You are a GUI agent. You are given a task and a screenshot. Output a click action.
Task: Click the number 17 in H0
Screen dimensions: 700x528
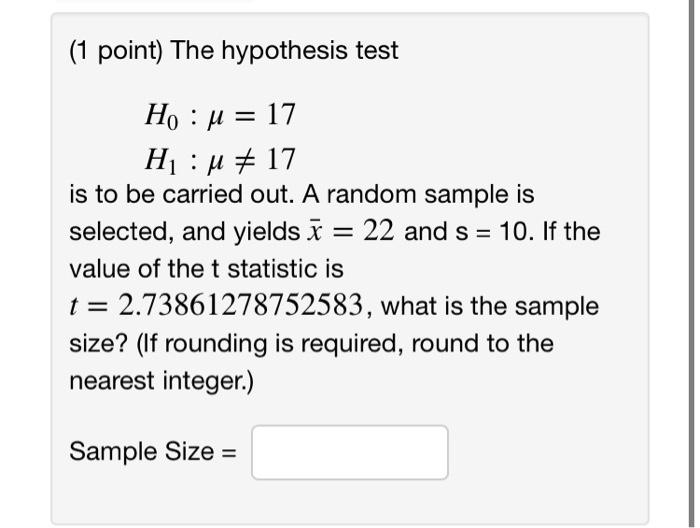pyautogui.click(x=281, y=115)
